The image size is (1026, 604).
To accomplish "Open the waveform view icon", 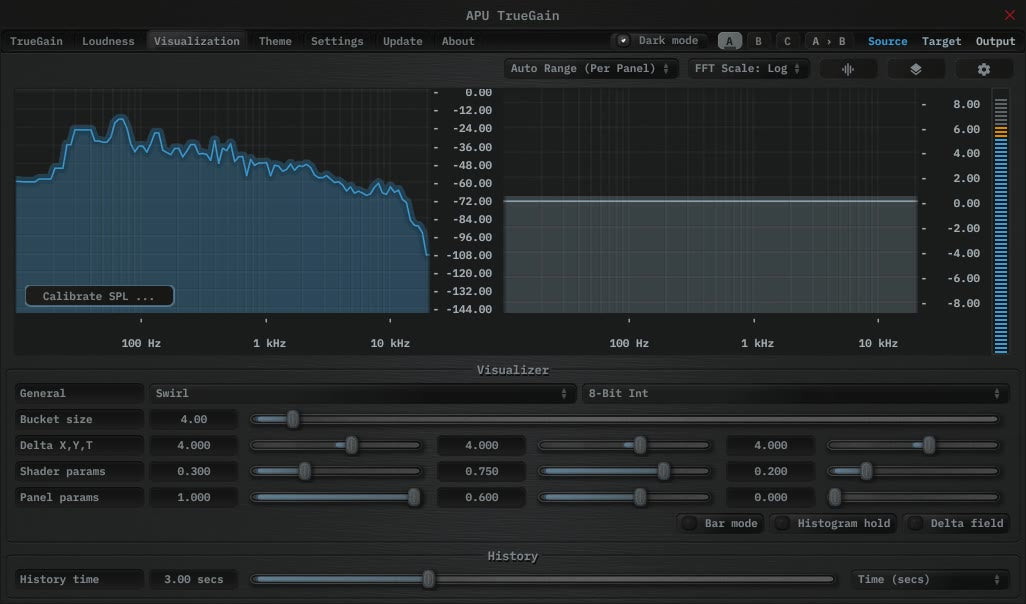I will point(848,69).
